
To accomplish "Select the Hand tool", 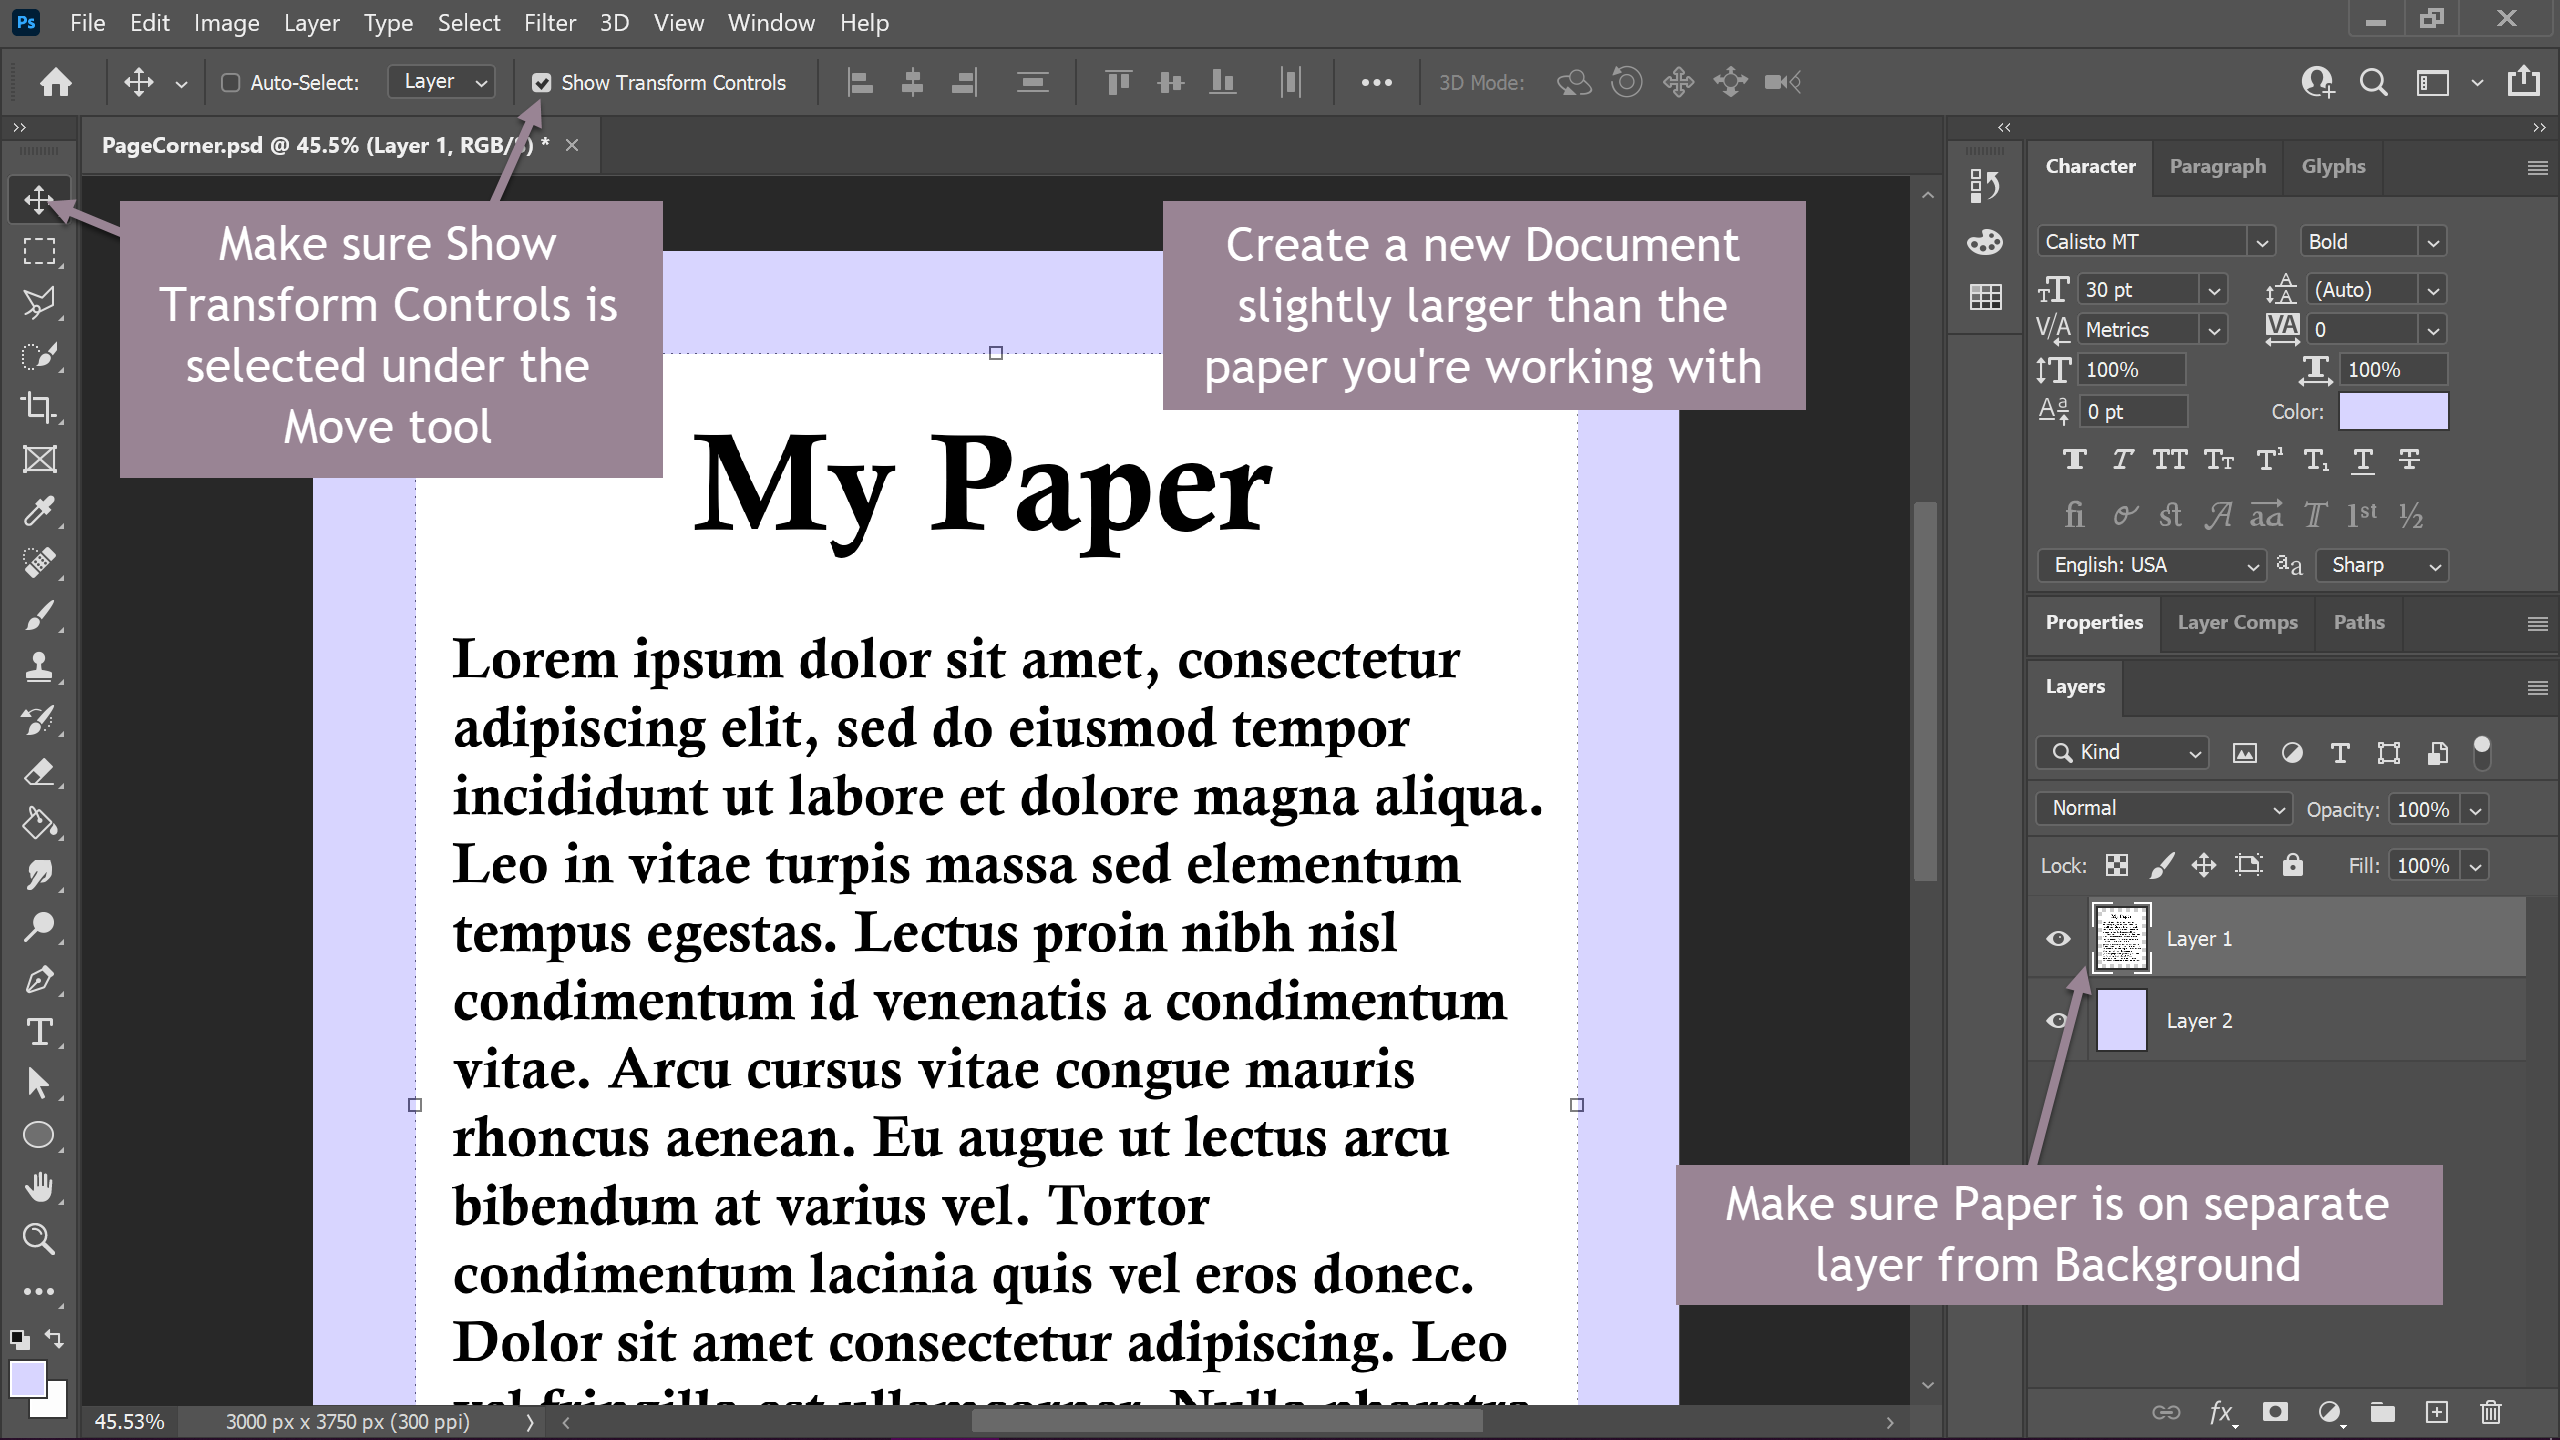I will coord(39,1187).
